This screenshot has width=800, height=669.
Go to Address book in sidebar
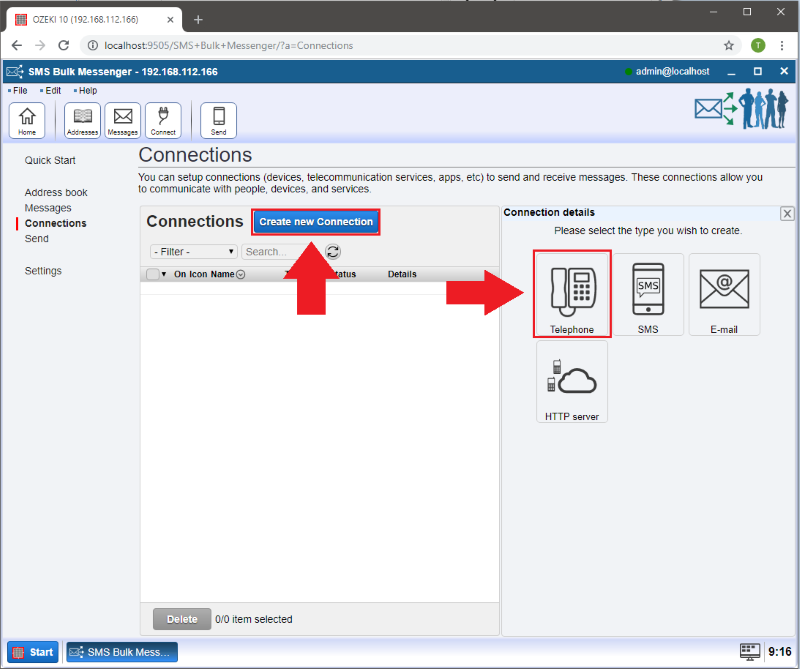click(x=56, y=192)
